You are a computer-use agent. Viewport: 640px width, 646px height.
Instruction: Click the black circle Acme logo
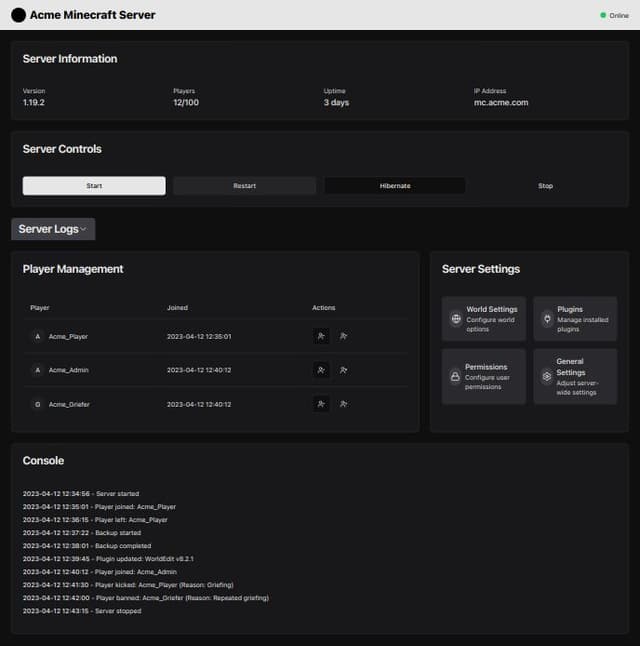pyautogui.click(x=18, y=15)
